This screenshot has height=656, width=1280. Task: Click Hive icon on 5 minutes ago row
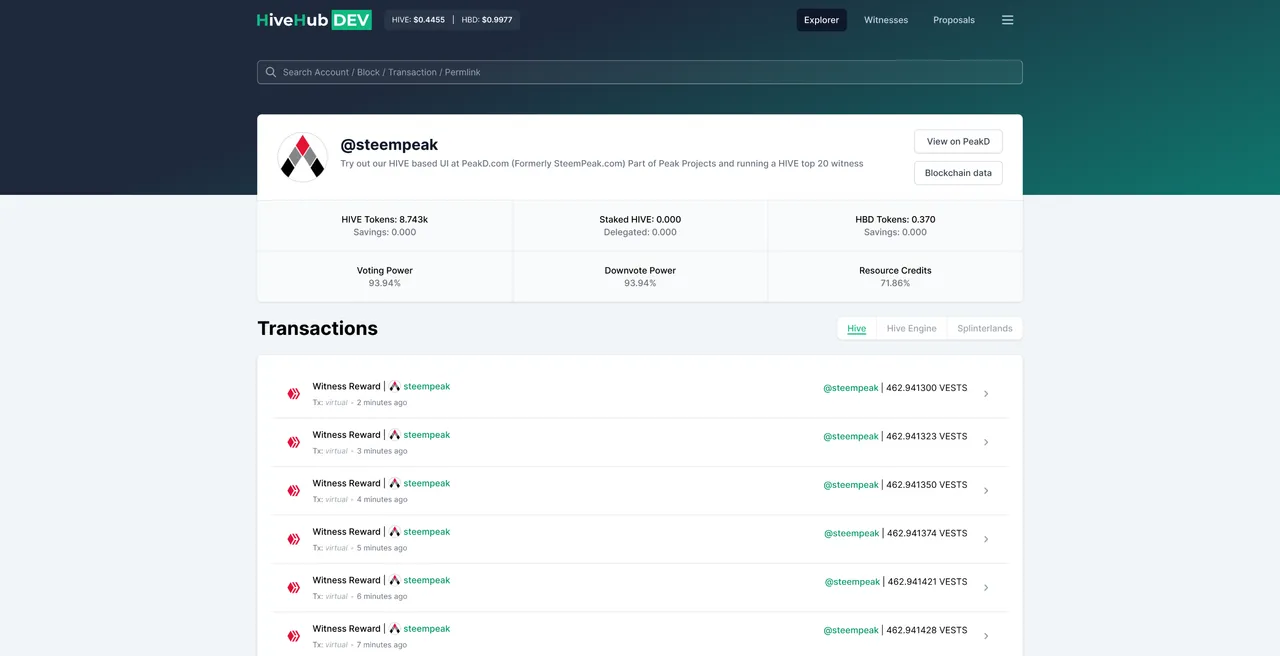point(294,539)
